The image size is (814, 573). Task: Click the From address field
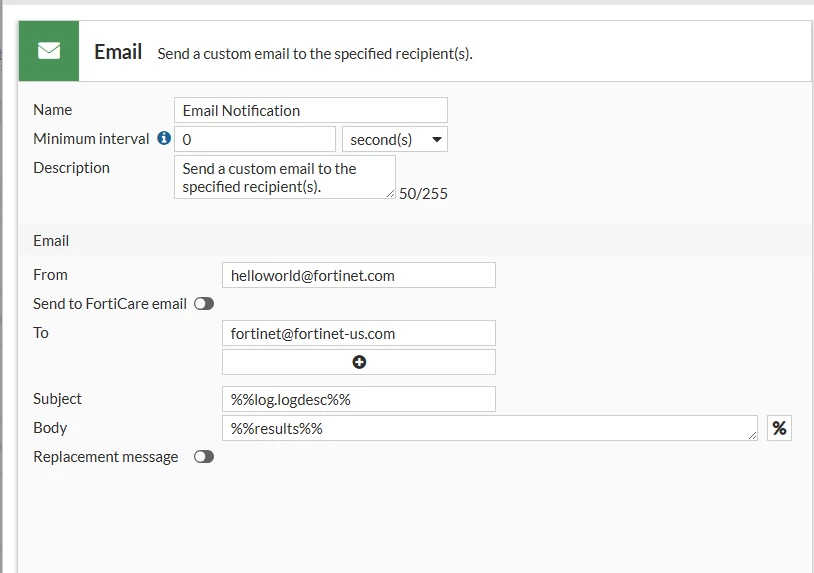(x=359, y=275)
